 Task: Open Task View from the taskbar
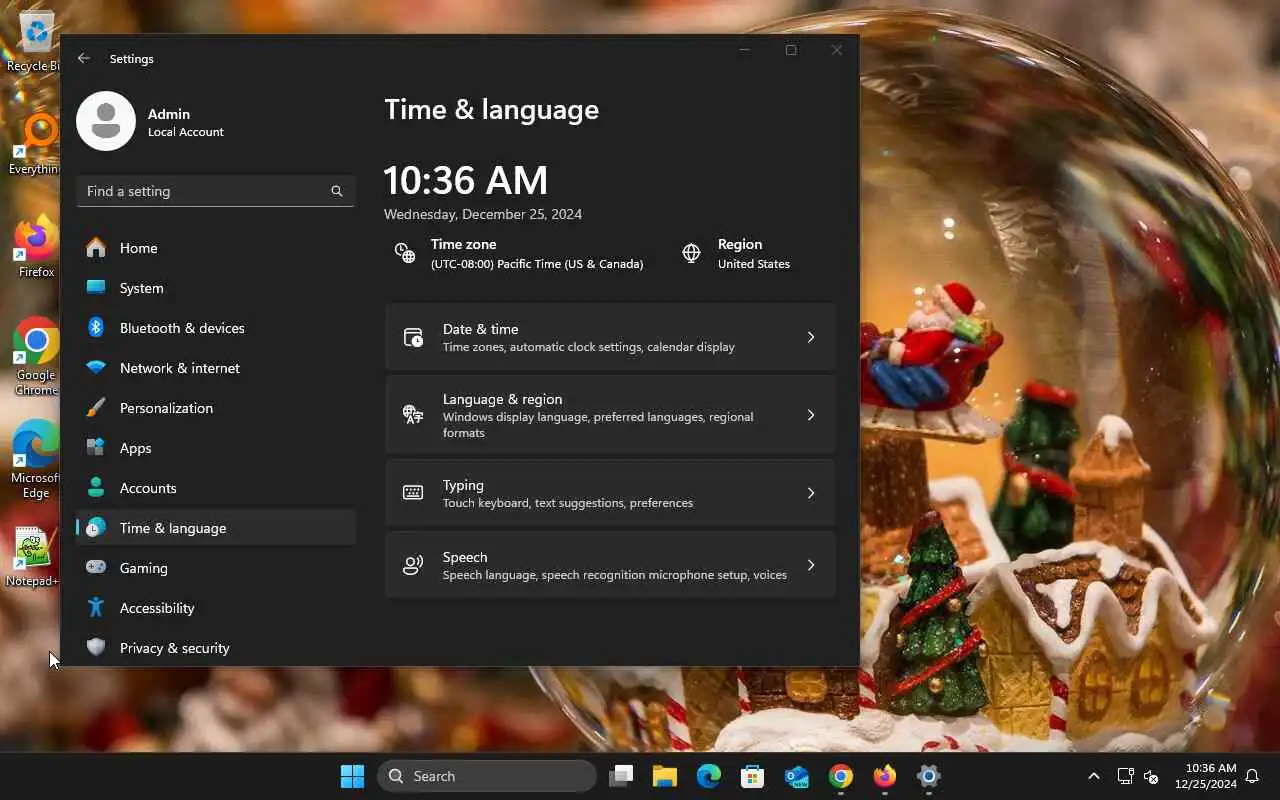pyautogui.click(x=621, y=776)
